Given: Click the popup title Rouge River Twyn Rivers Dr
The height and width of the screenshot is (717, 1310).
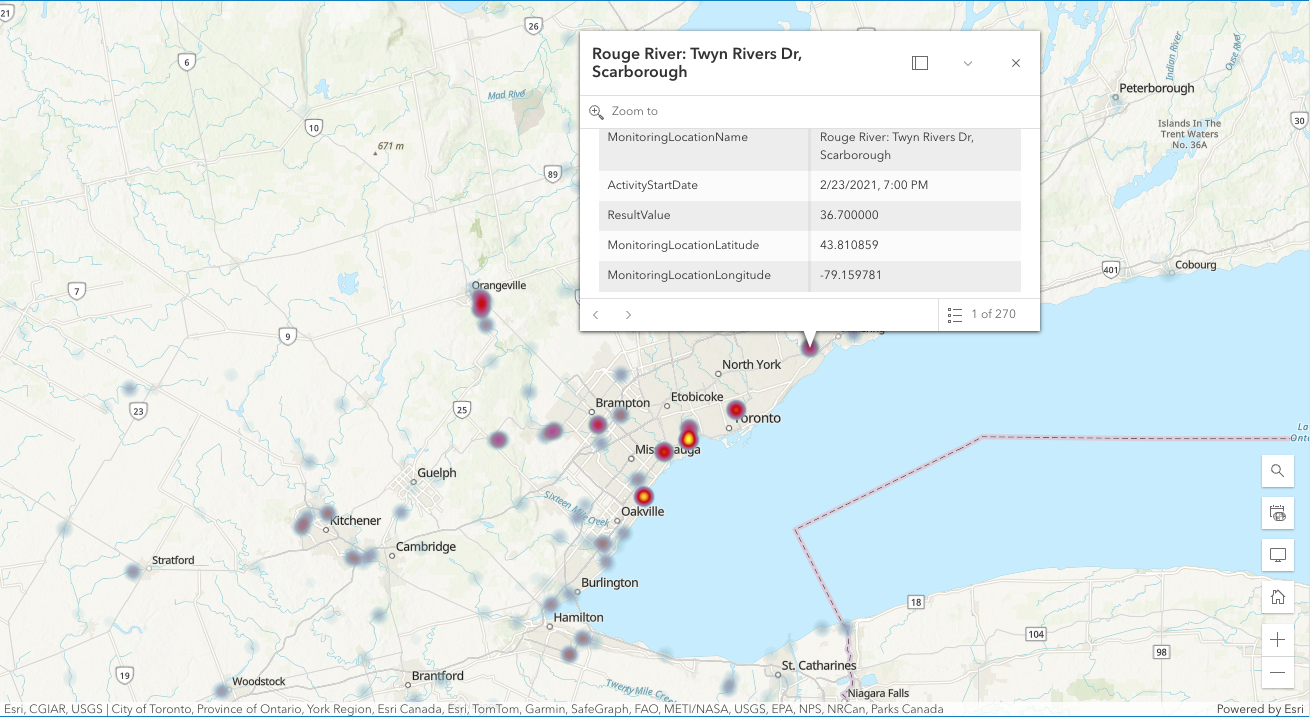Looking at the screenshot, I should [x=697, y=62].
